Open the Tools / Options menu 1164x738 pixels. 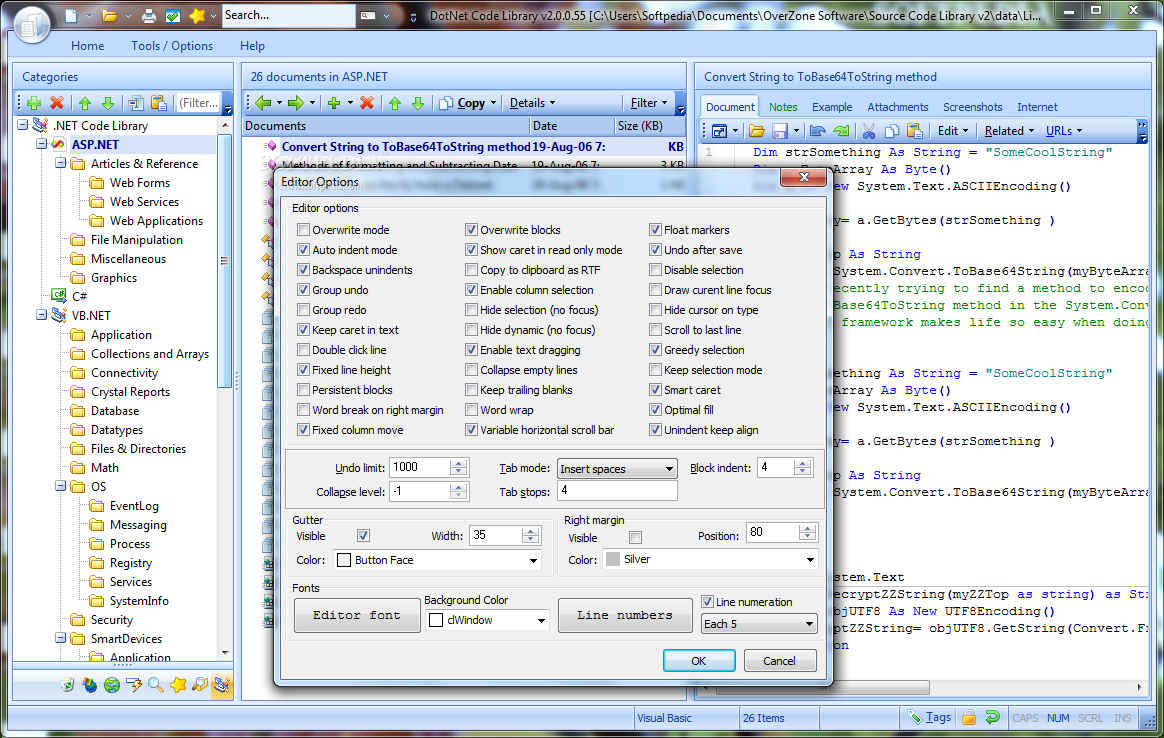(x=172, y=46)
